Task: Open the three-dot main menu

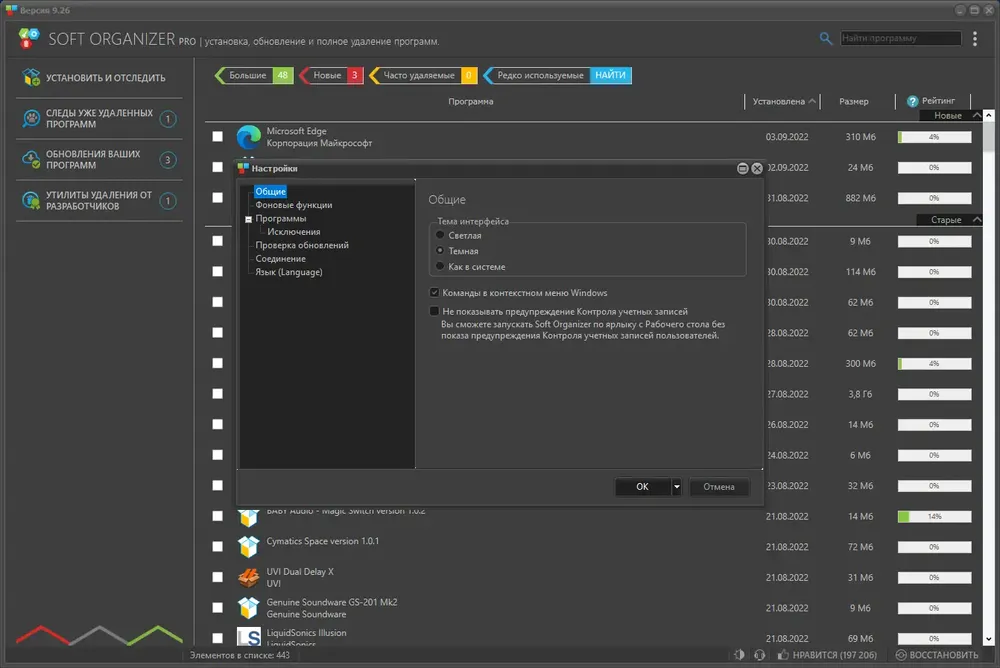Action: 974,39
